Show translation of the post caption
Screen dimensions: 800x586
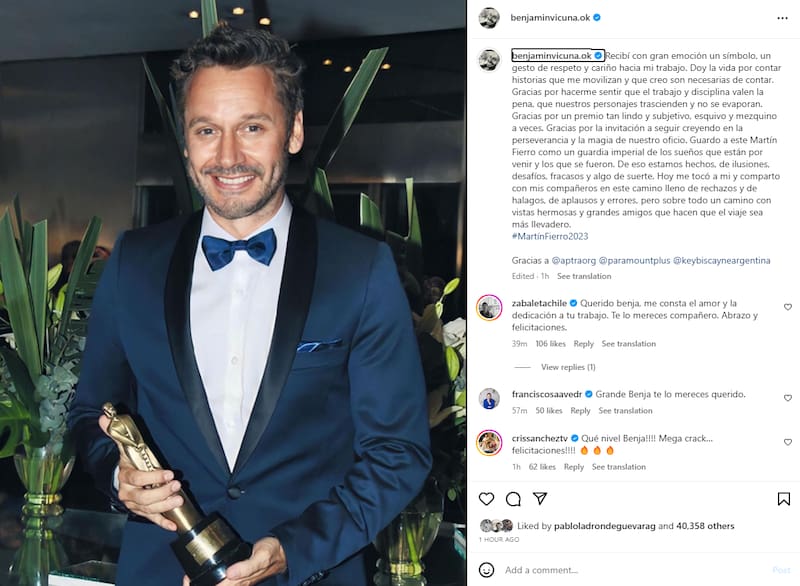(584, 276)
